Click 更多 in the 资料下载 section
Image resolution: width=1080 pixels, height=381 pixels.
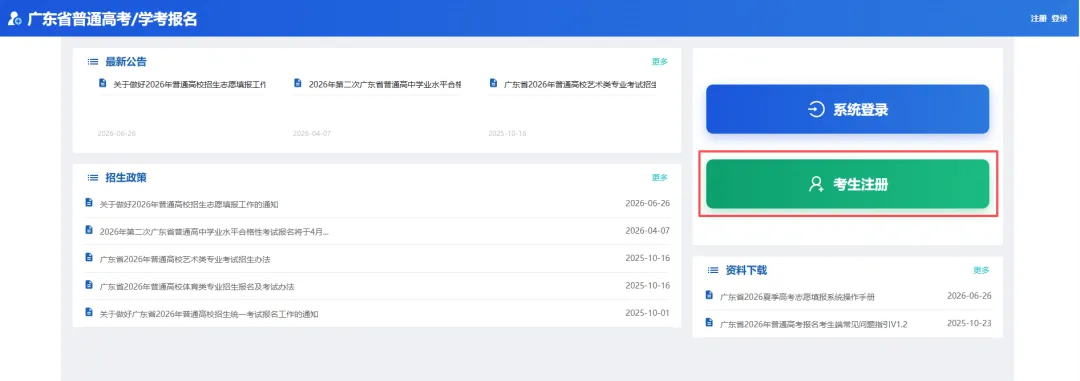(981, 270)
